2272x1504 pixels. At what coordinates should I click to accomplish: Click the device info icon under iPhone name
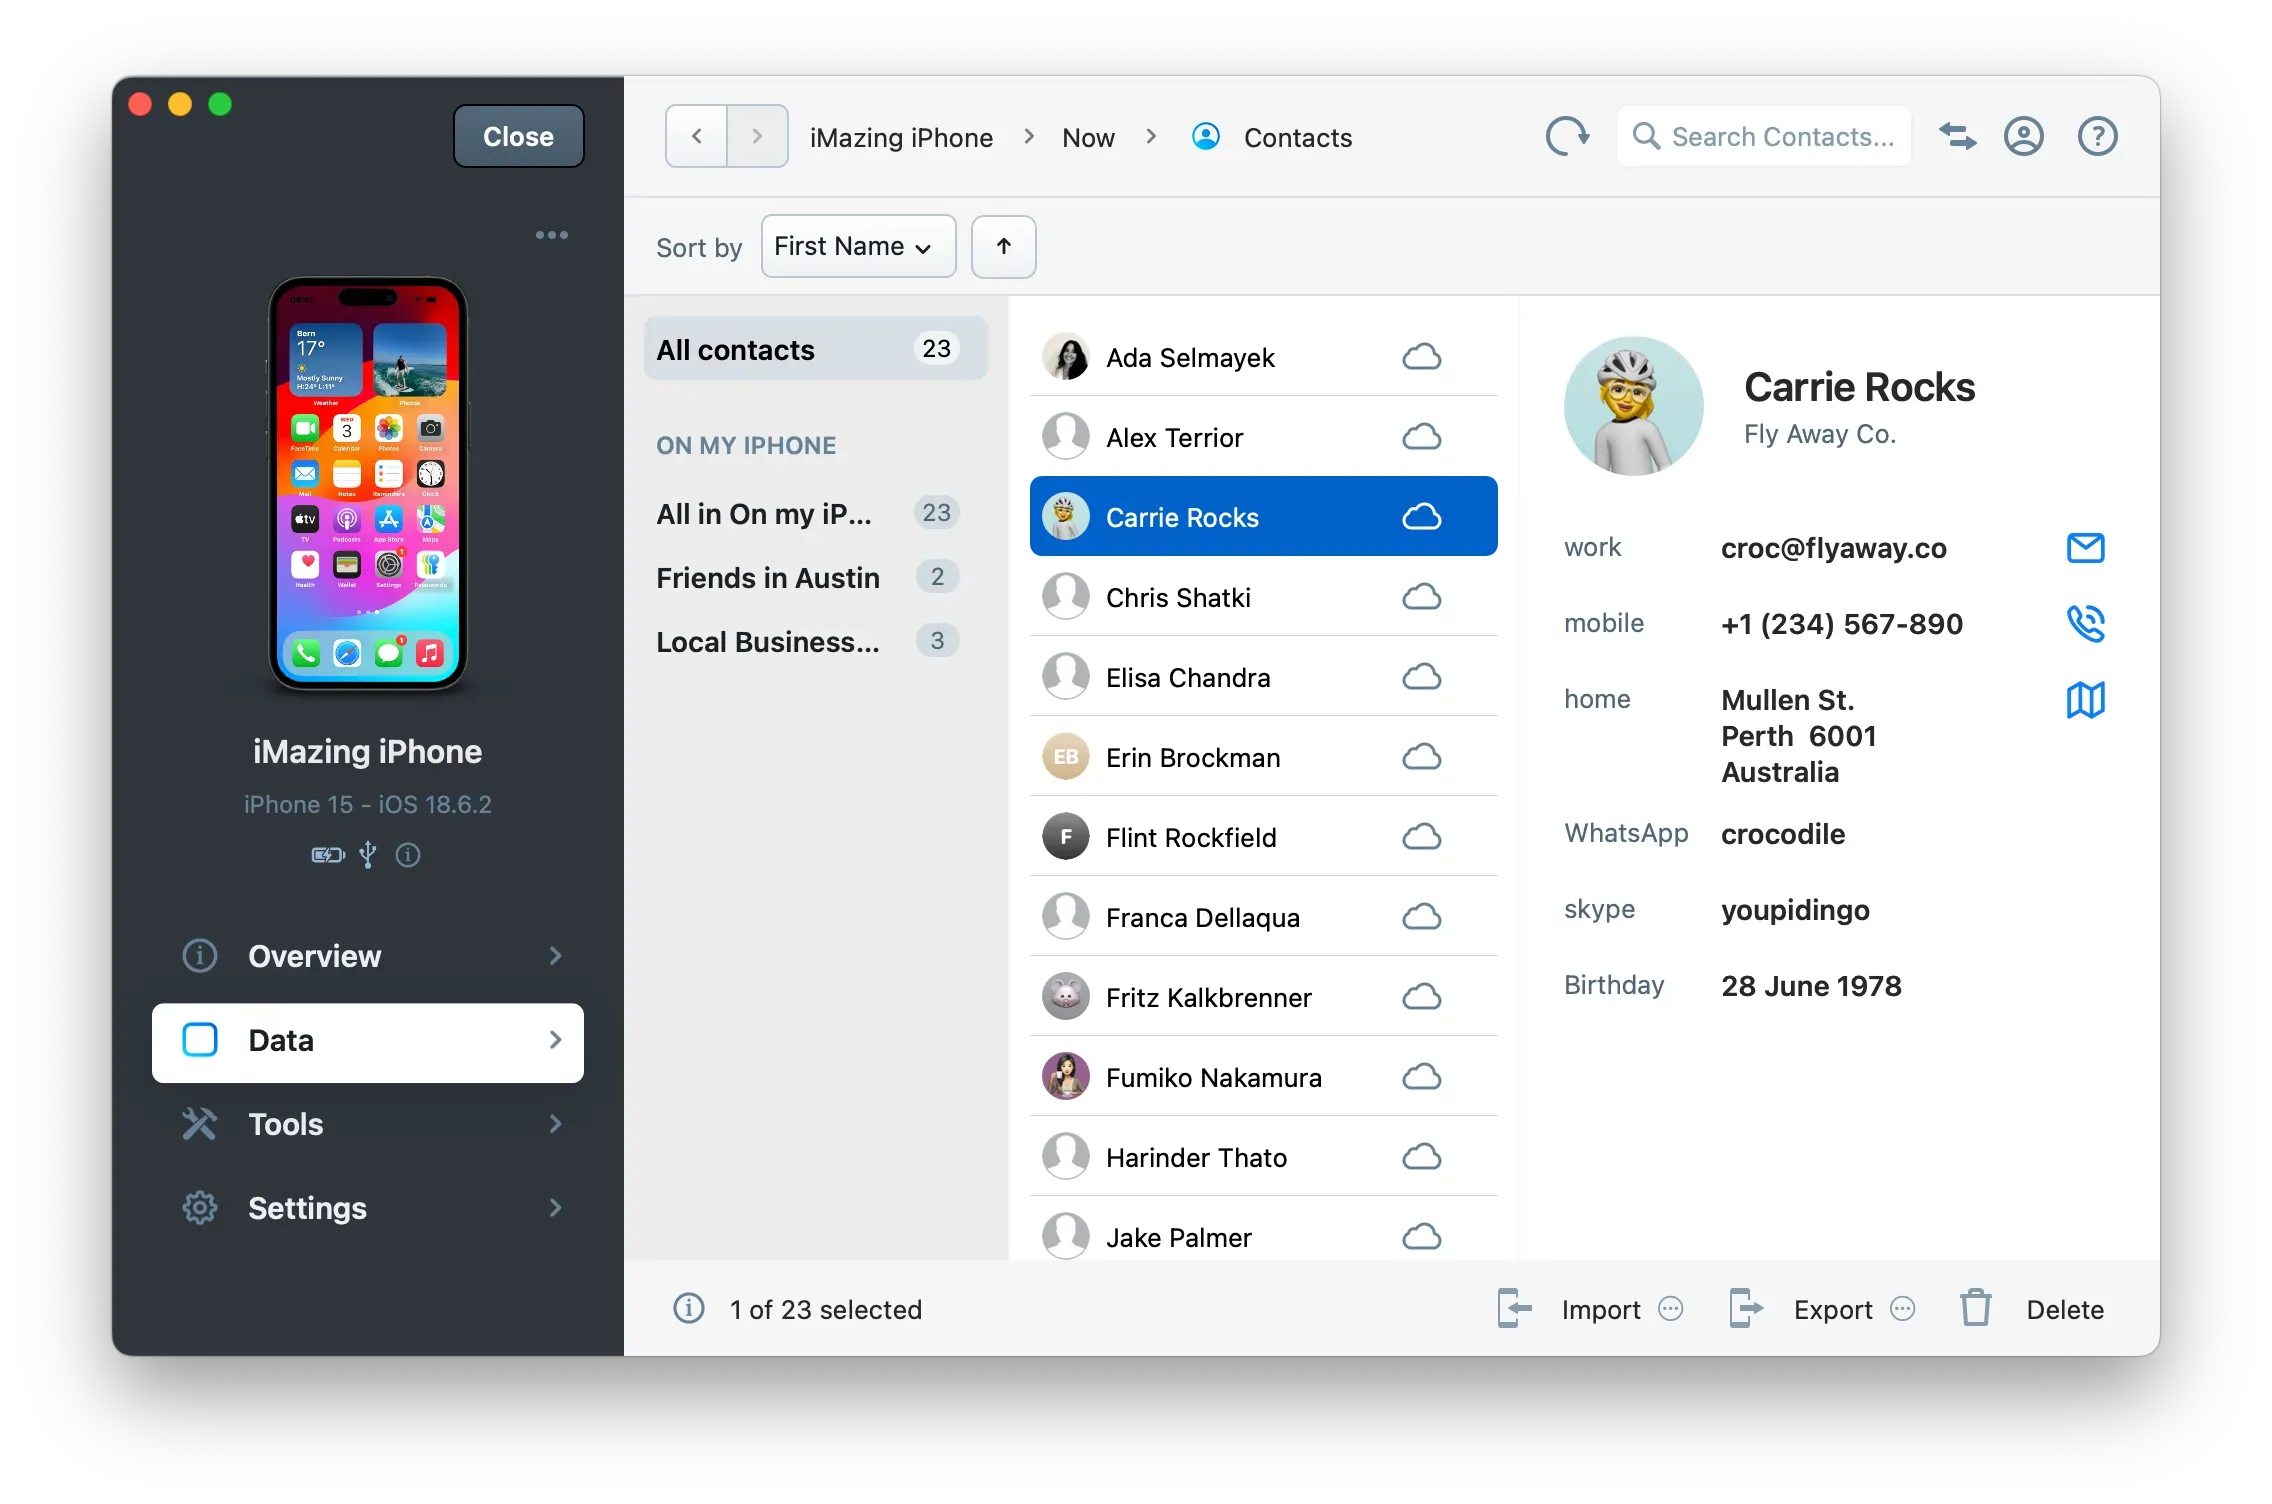408,855
